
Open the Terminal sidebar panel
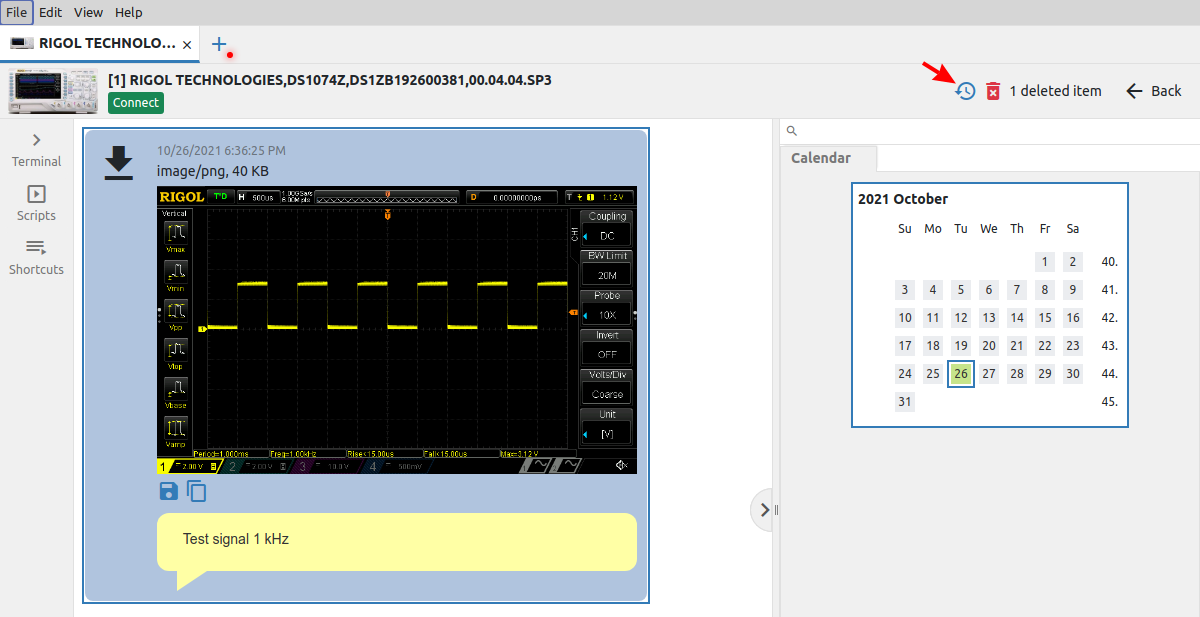coord(36,150)
